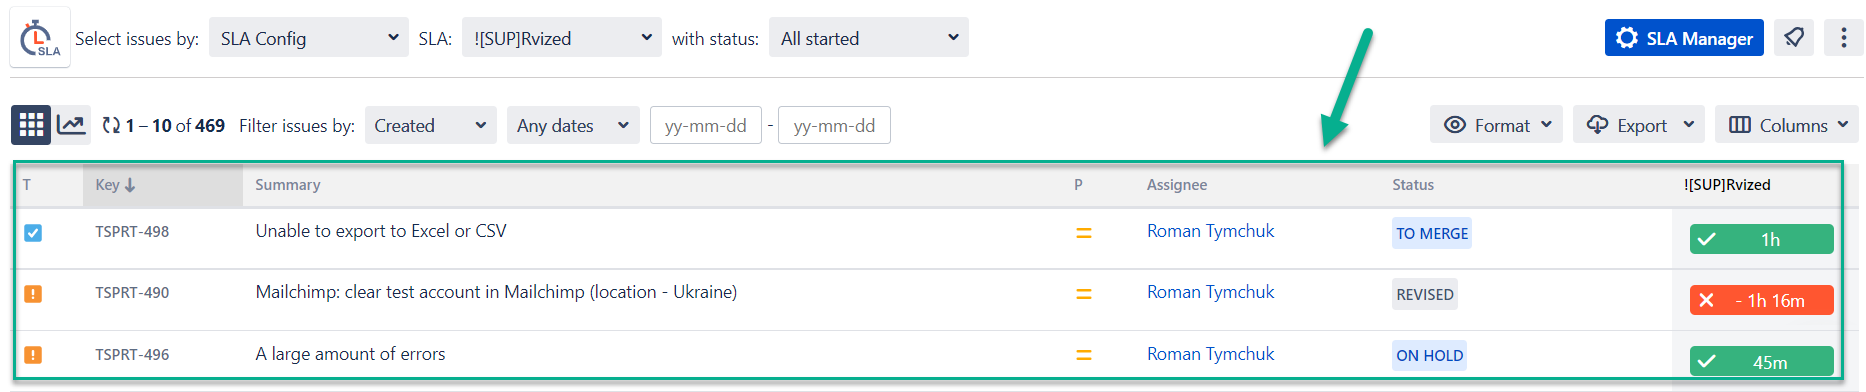Click the red -1h 16m SLA indicator
Viewport: 1866px width, 392px height.
[1761, 300]
